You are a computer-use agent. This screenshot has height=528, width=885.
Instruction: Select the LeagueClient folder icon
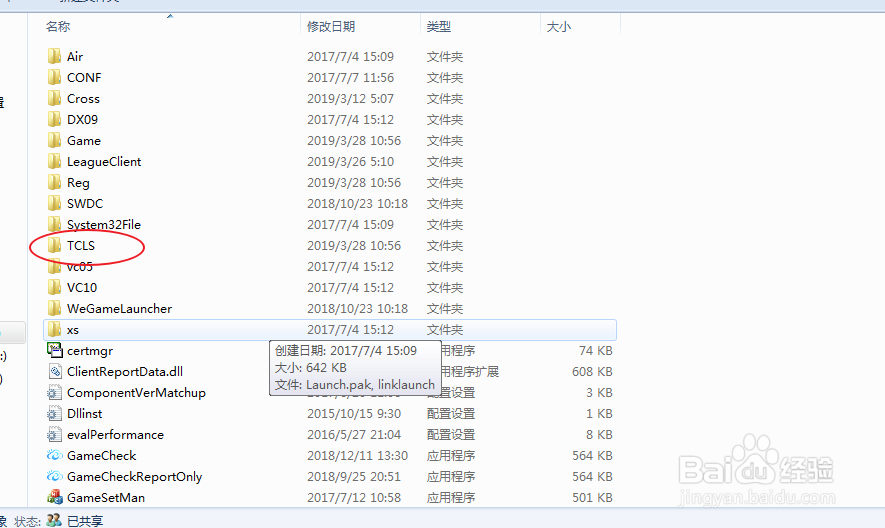click(54, 162)
